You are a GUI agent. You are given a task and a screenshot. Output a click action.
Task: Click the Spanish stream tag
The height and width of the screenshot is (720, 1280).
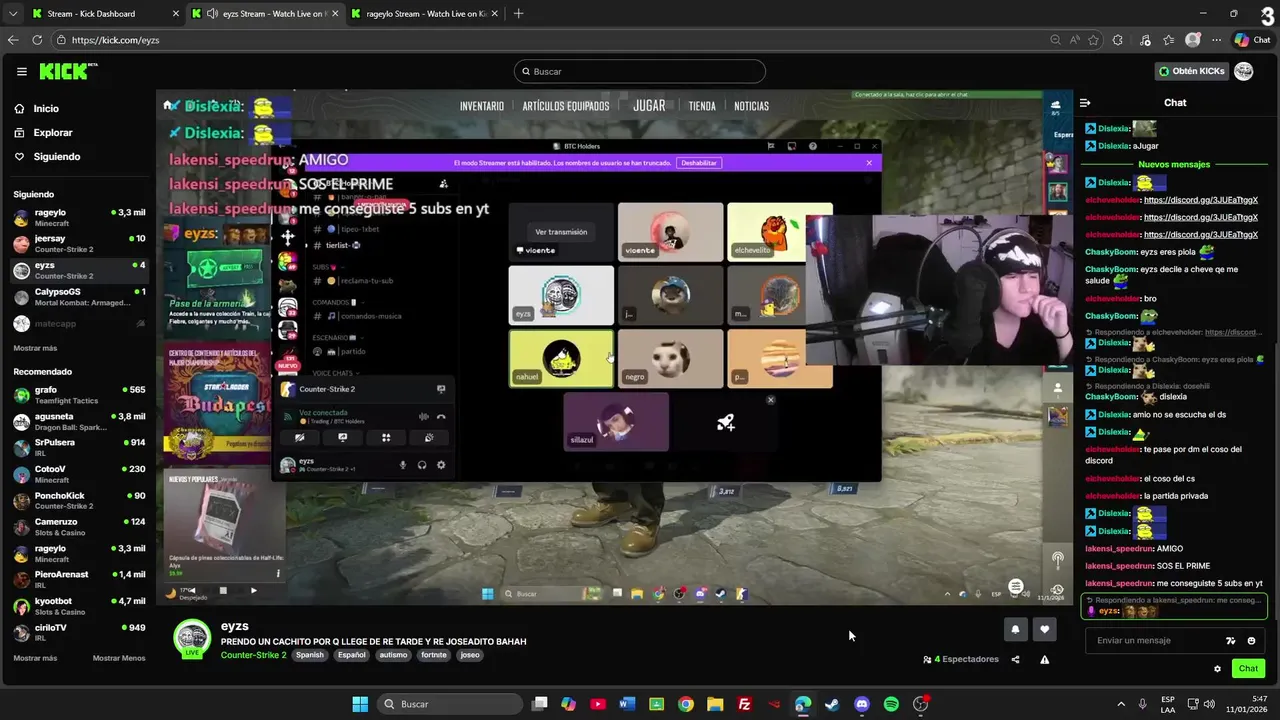coord(310,655)
